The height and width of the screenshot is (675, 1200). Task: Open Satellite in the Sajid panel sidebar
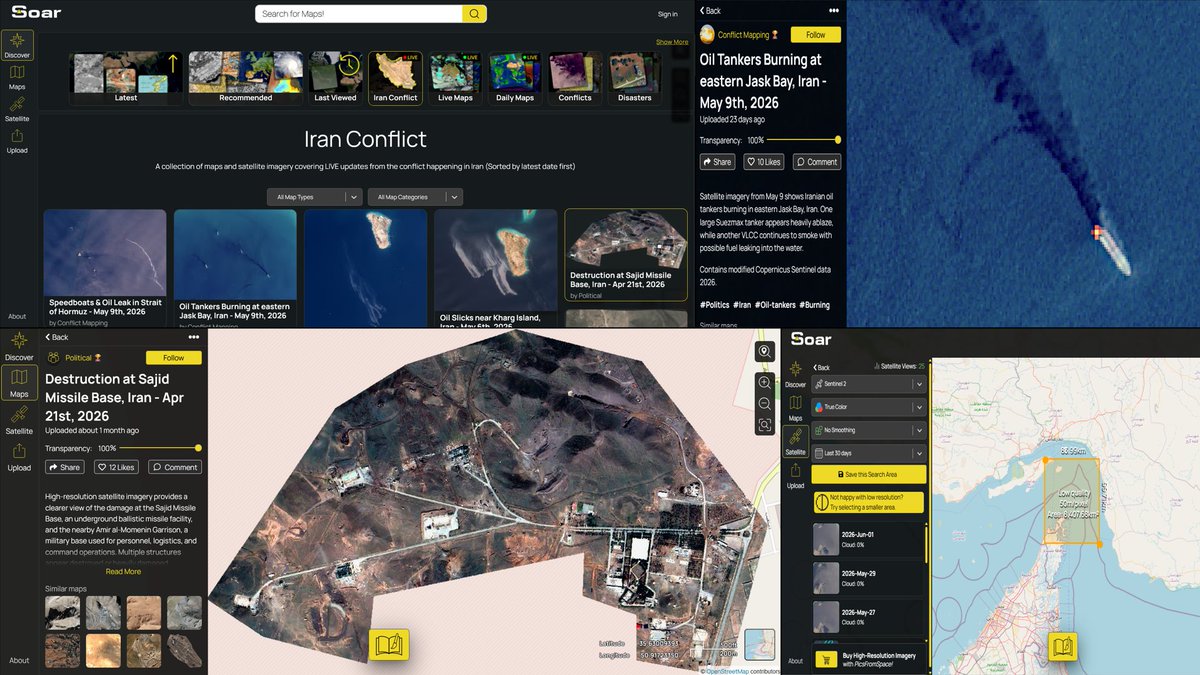tap(19, 420)
